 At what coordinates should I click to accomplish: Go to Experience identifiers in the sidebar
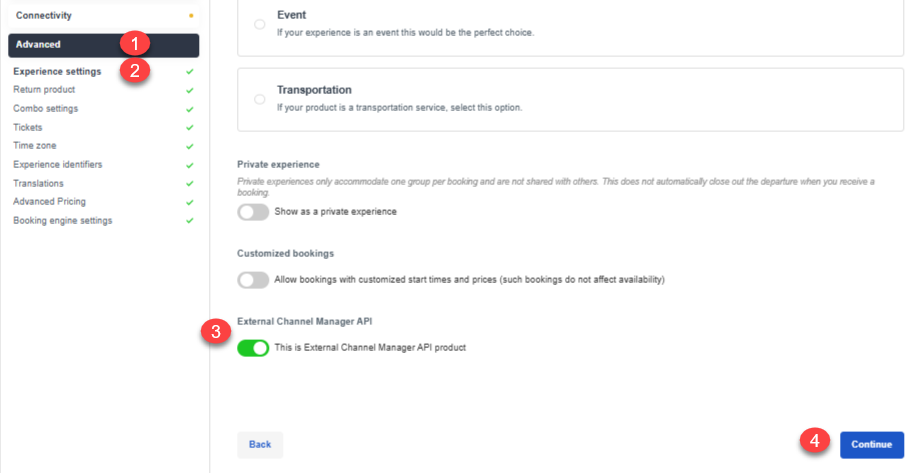[x=58, y=164]
